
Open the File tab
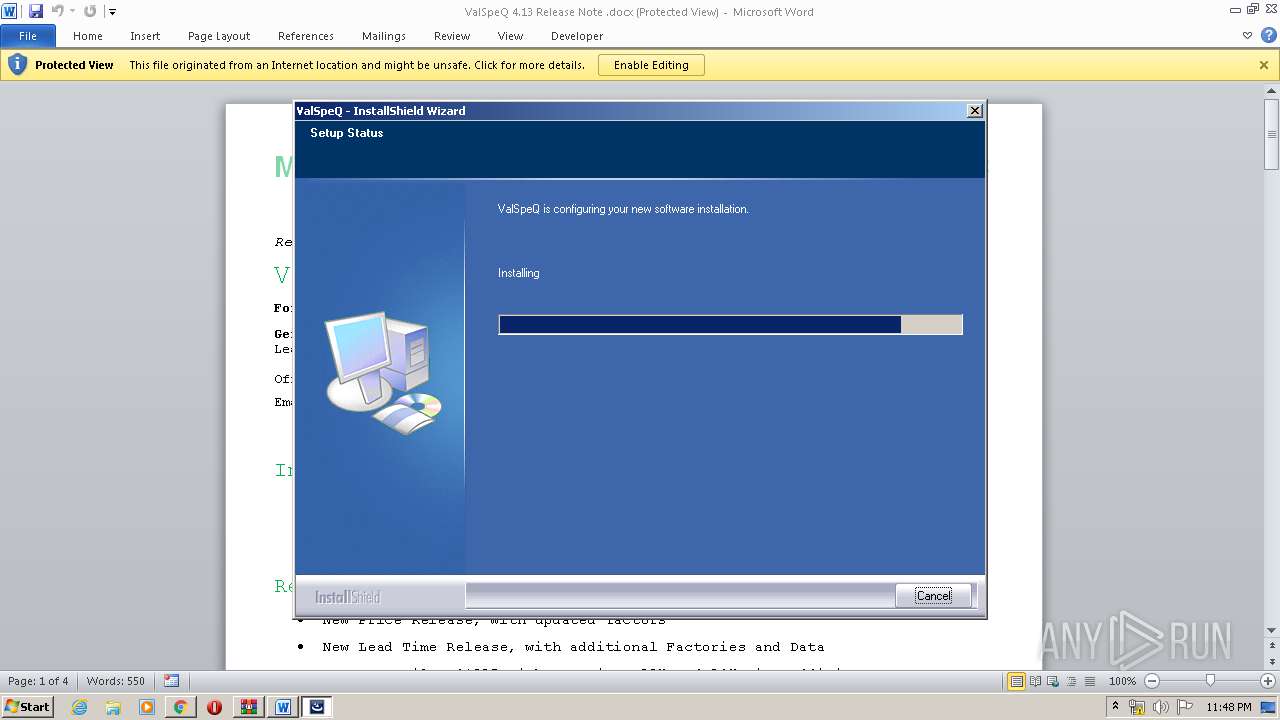coord(28,36)
